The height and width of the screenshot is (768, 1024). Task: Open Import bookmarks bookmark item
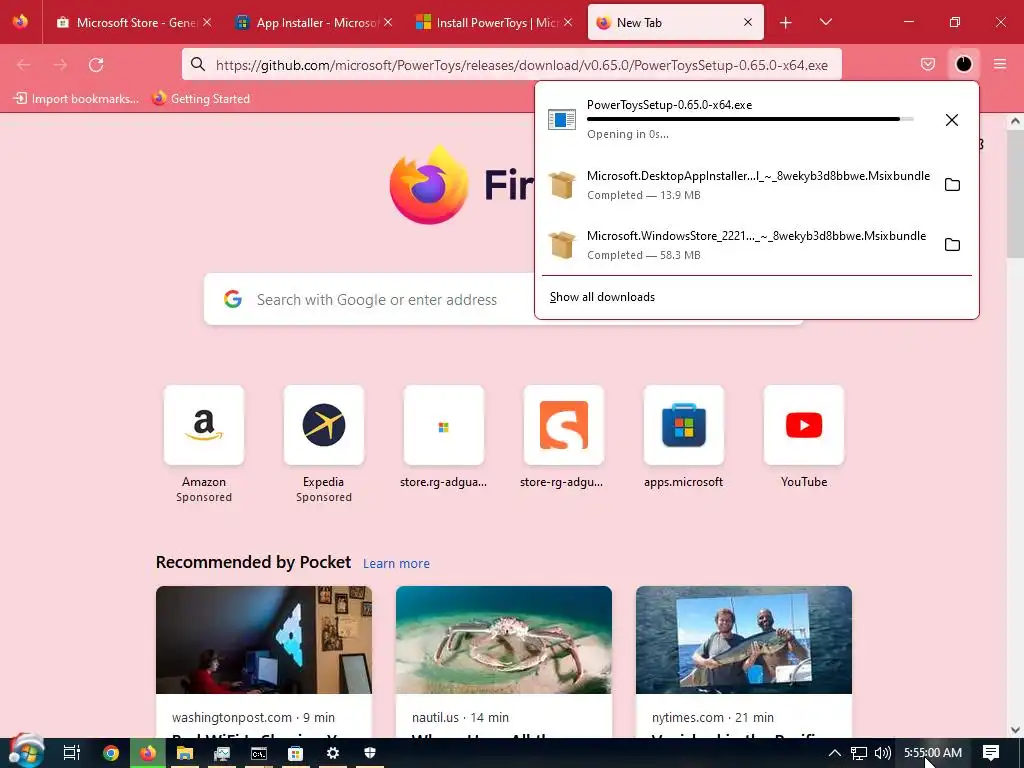tap(76, 99)
